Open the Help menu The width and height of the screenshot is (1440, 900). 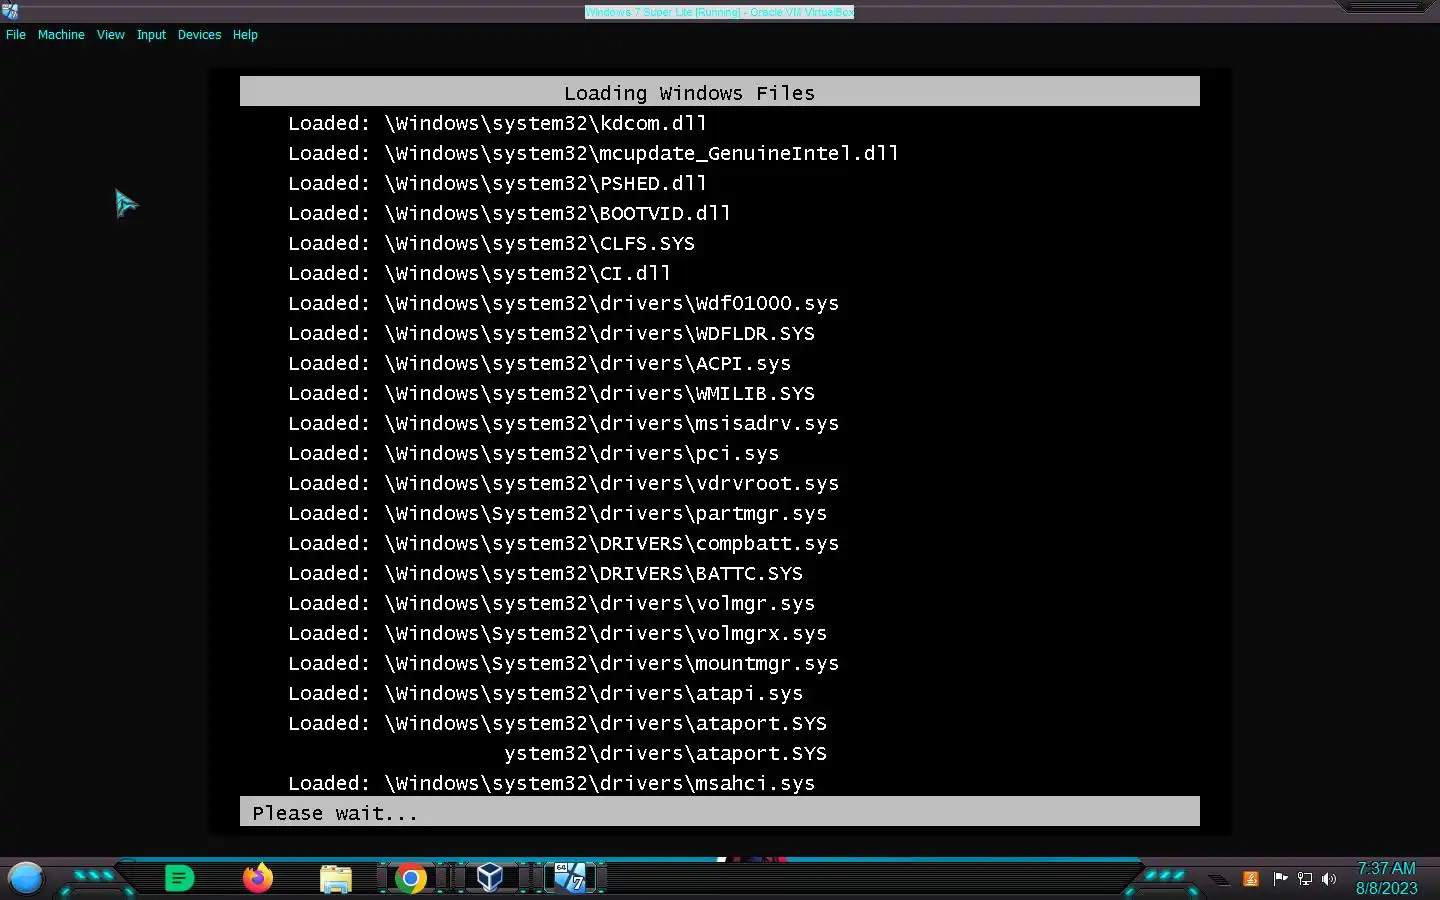pos(245,35)
